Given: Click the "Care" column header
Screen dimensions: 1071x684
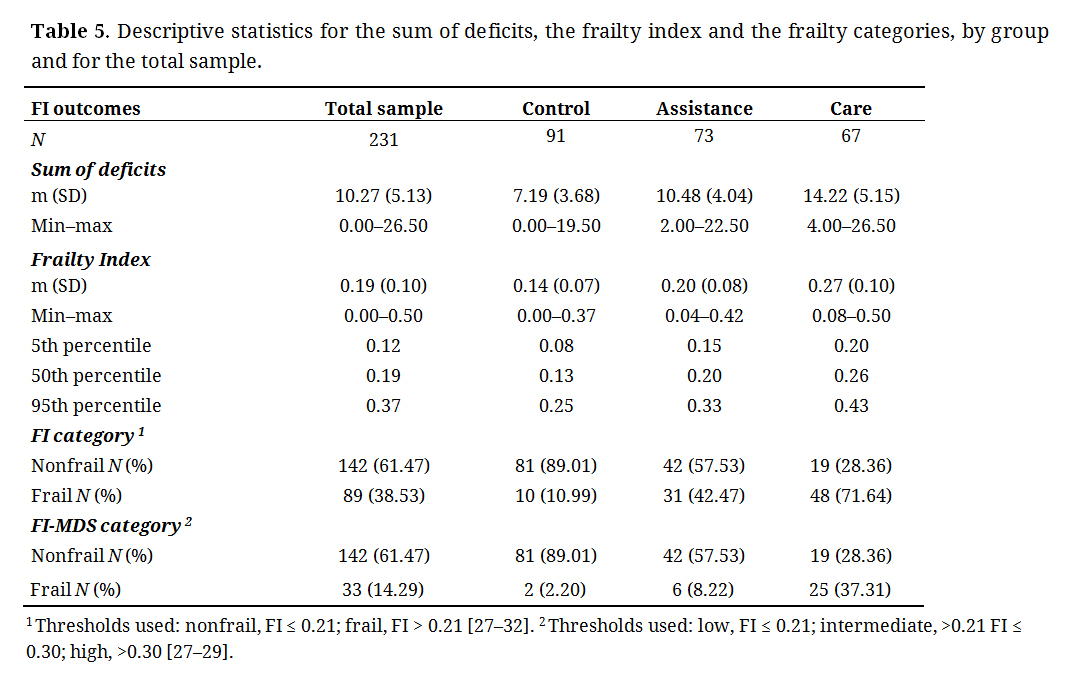Looking at the screenshot, I should [x=851, y=109].
